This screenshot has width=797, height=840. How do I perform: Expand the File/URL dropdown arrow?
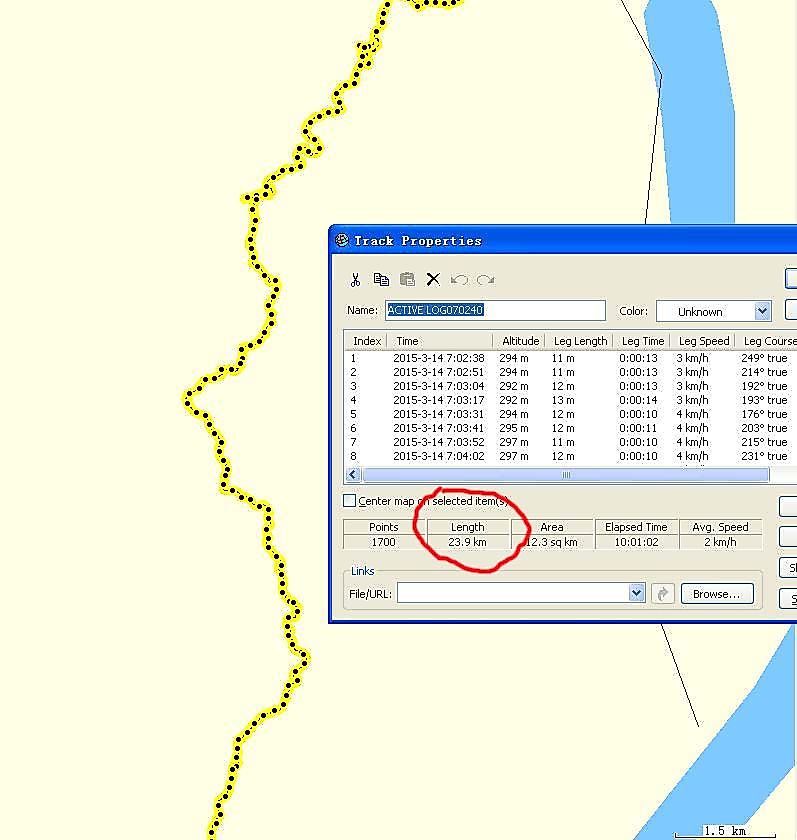636,594
